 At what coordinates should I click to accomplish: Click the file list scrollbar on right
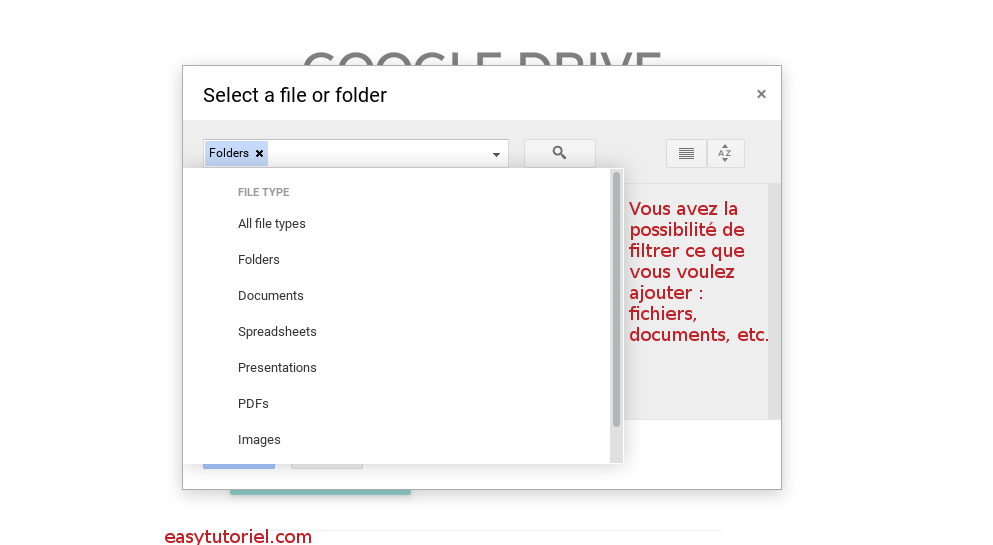coord(775,301)
